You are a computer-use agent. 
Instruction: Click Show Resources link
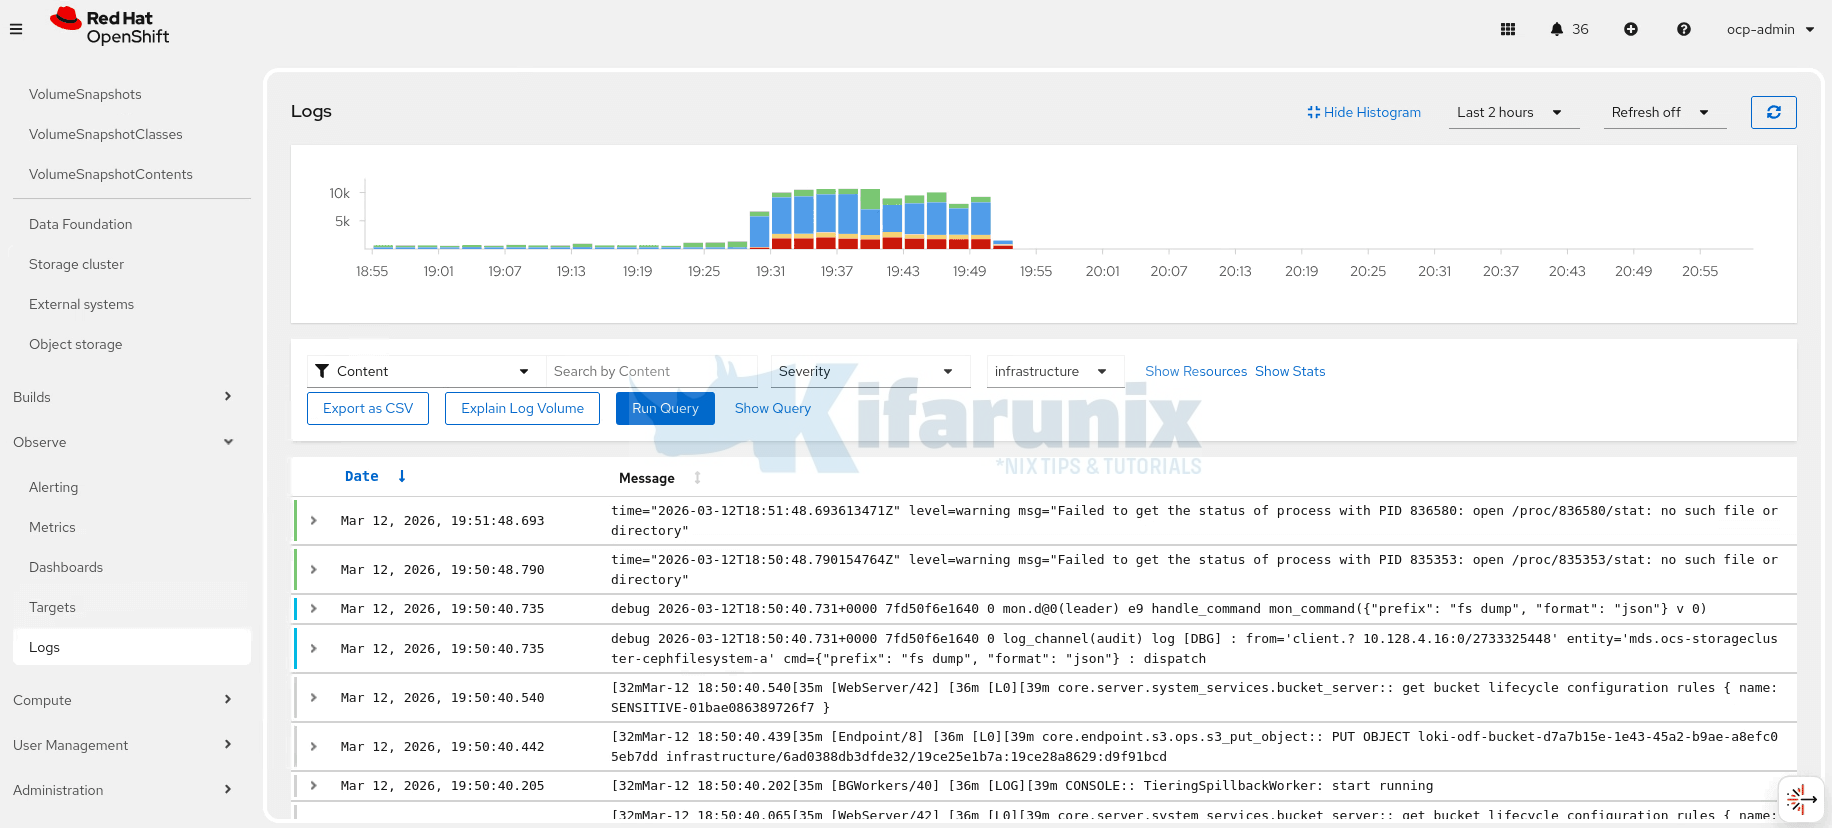pos(1196,371)
